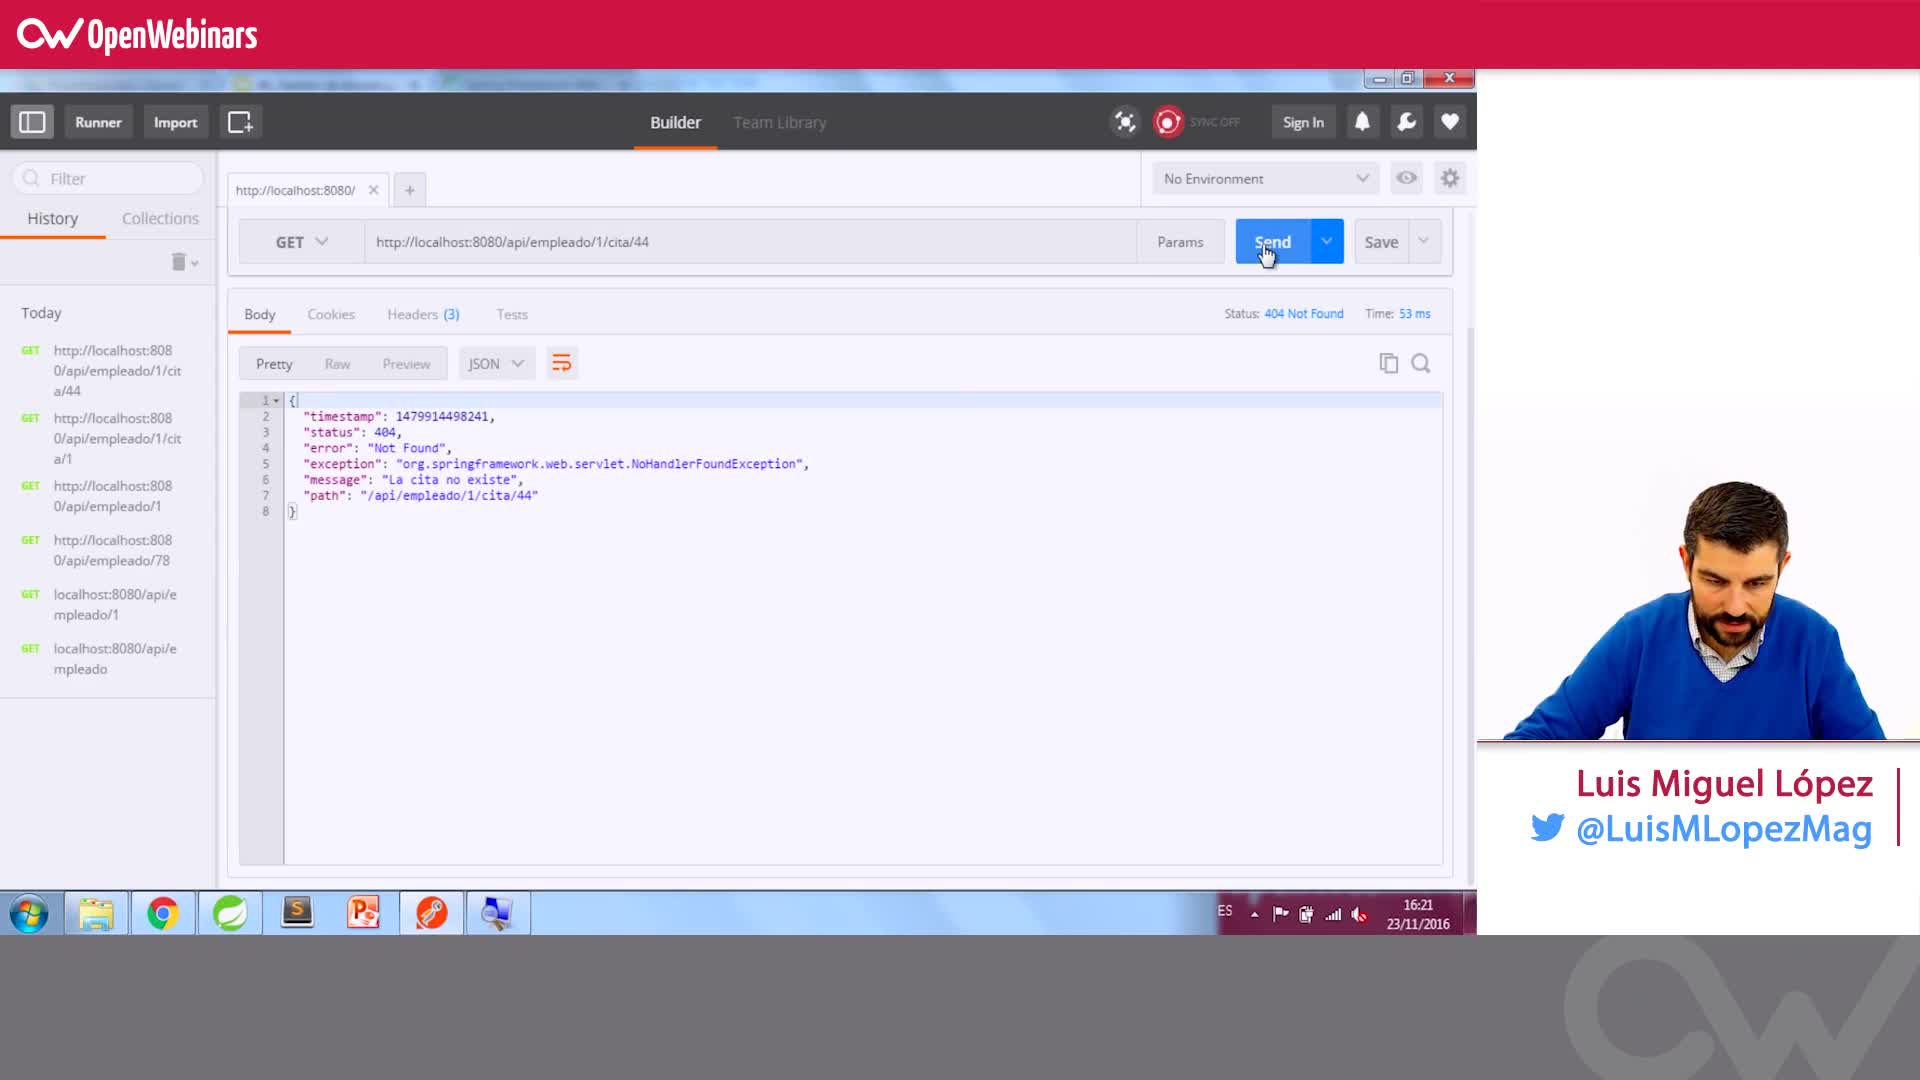The width and height of the screenshot is (1920, 1080).
Task: Open notifications via the bell icon
Action: (1361, 121)
